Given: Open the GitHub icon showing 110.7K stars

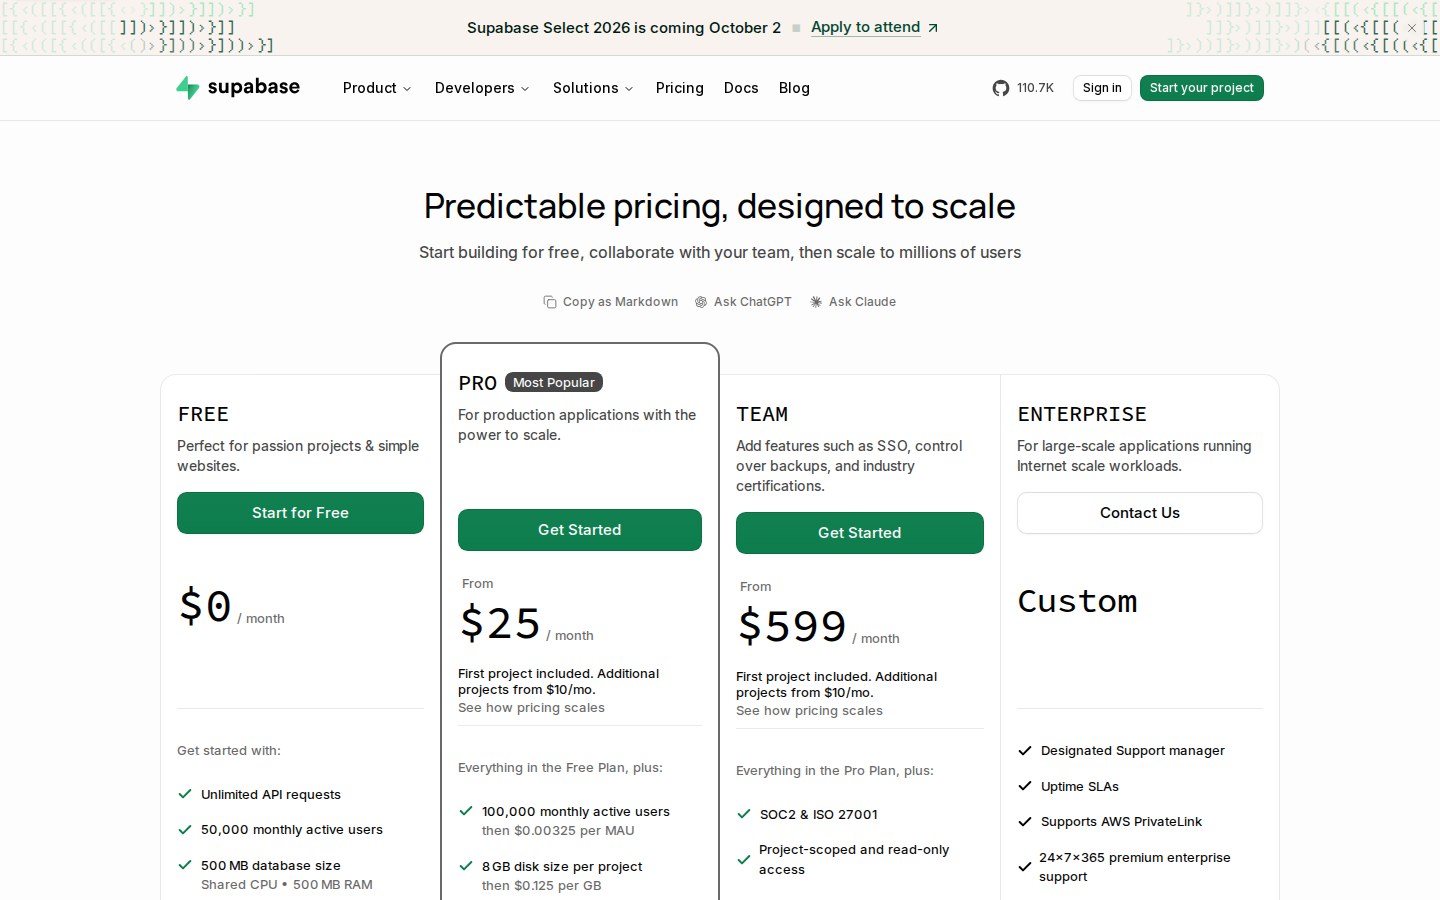Looking at the screenshot, I should (x=1001, y=88).
